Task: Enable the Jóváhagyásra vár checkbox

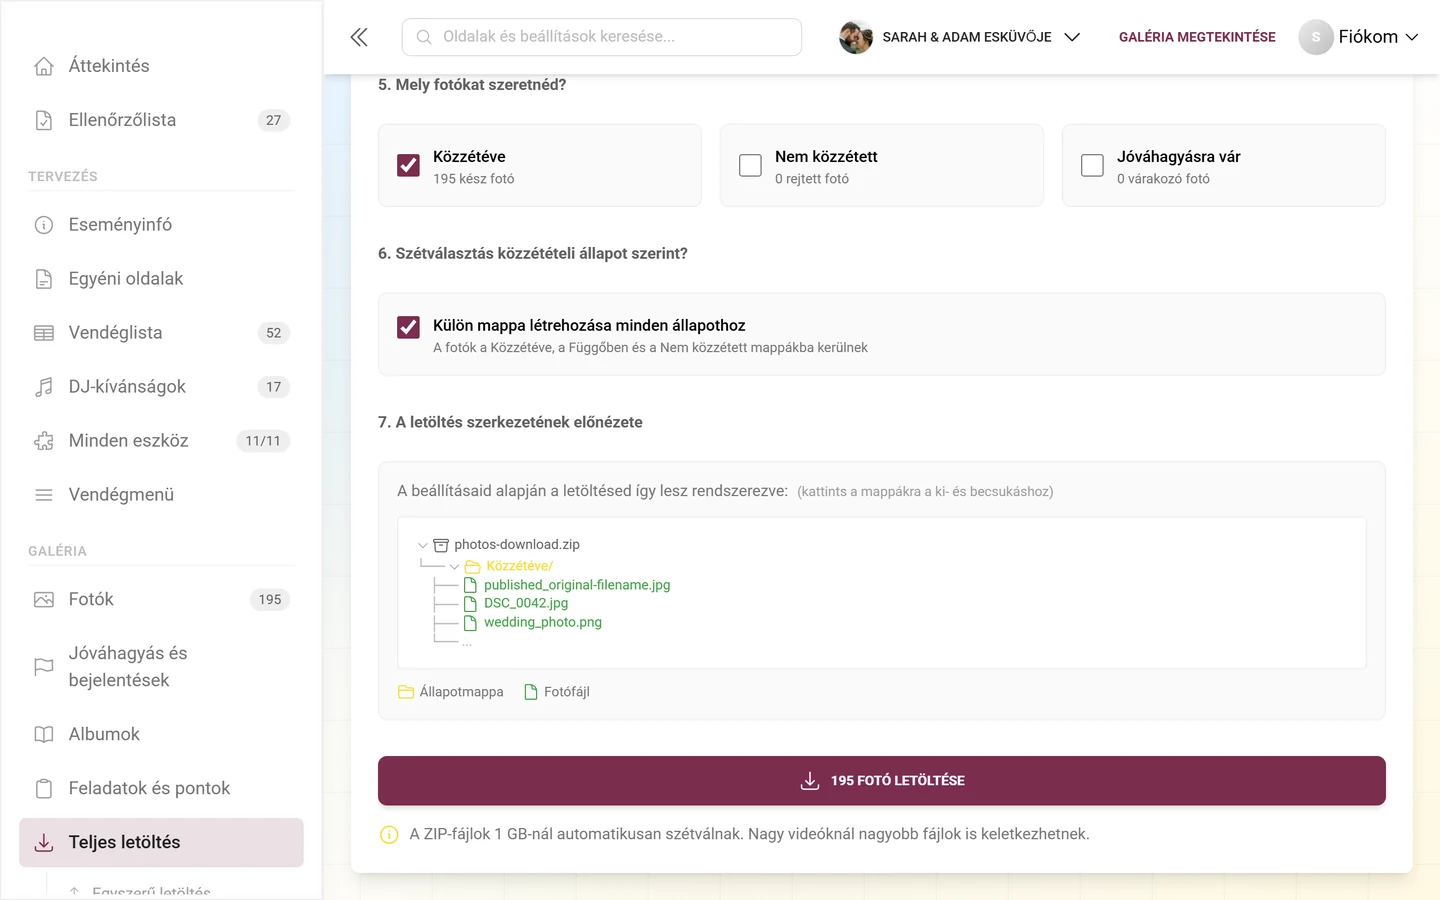Action: click(1092, 165)
